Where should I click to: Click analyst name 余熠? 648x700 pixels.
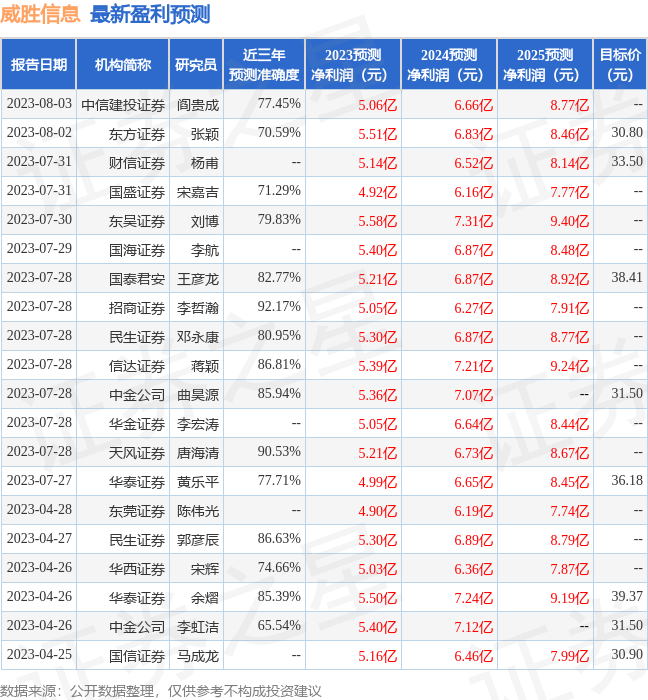click(x=205, y=599)
